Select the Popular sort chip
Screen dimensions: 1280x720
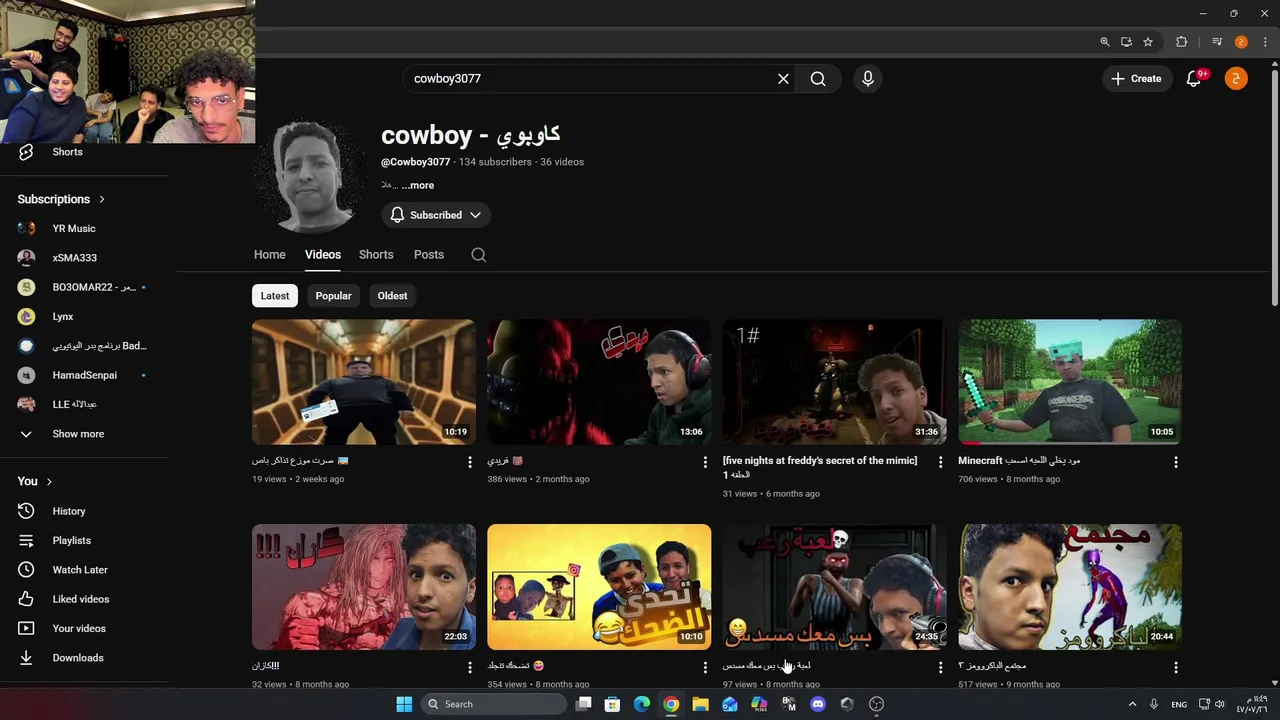pyautogui.click(x=333, y=296)
